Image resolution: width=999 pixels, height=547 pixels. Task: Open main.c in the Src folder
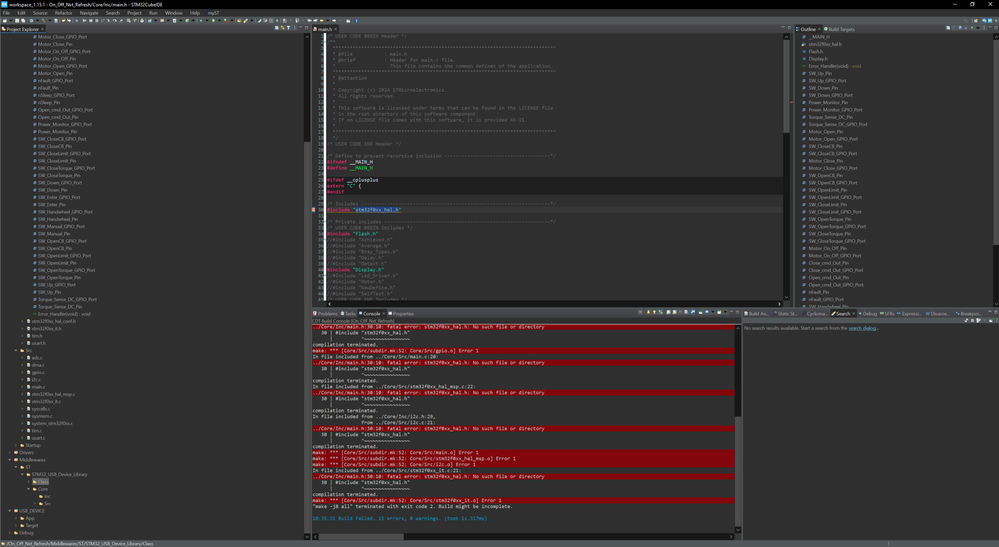(37, 387)
